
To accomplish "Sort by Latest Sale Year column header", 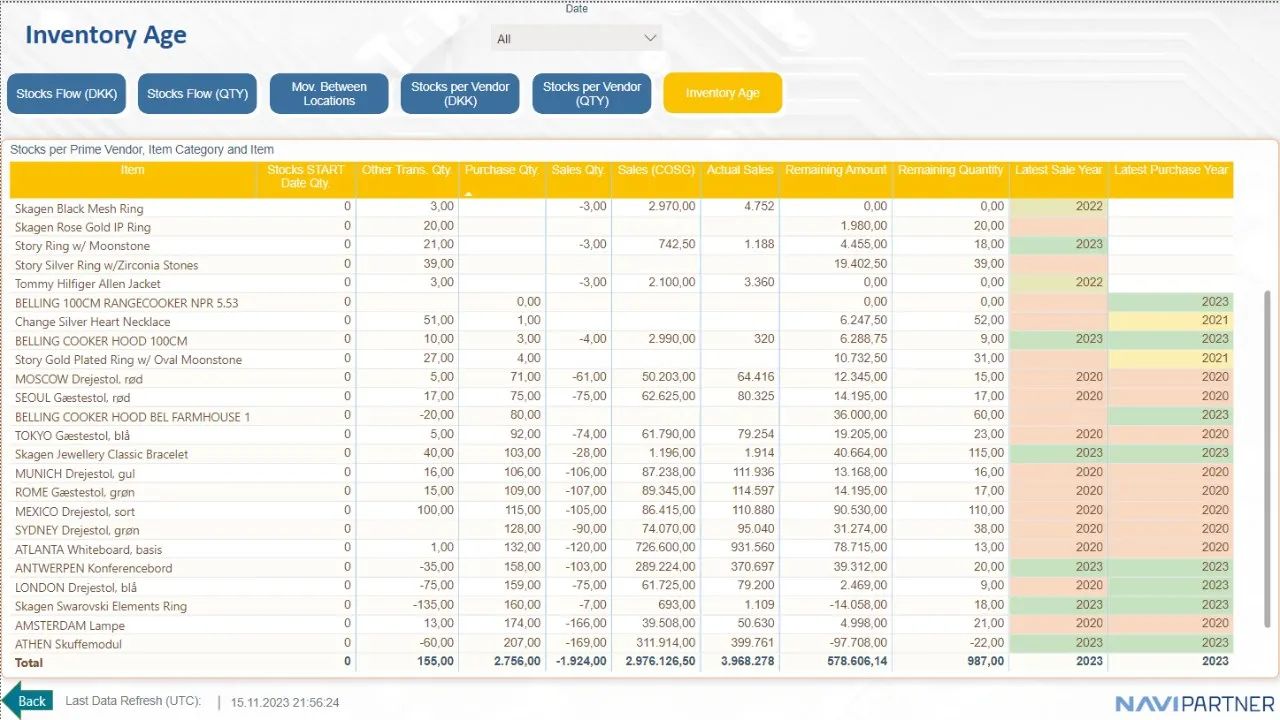I will click(1059, 170).
